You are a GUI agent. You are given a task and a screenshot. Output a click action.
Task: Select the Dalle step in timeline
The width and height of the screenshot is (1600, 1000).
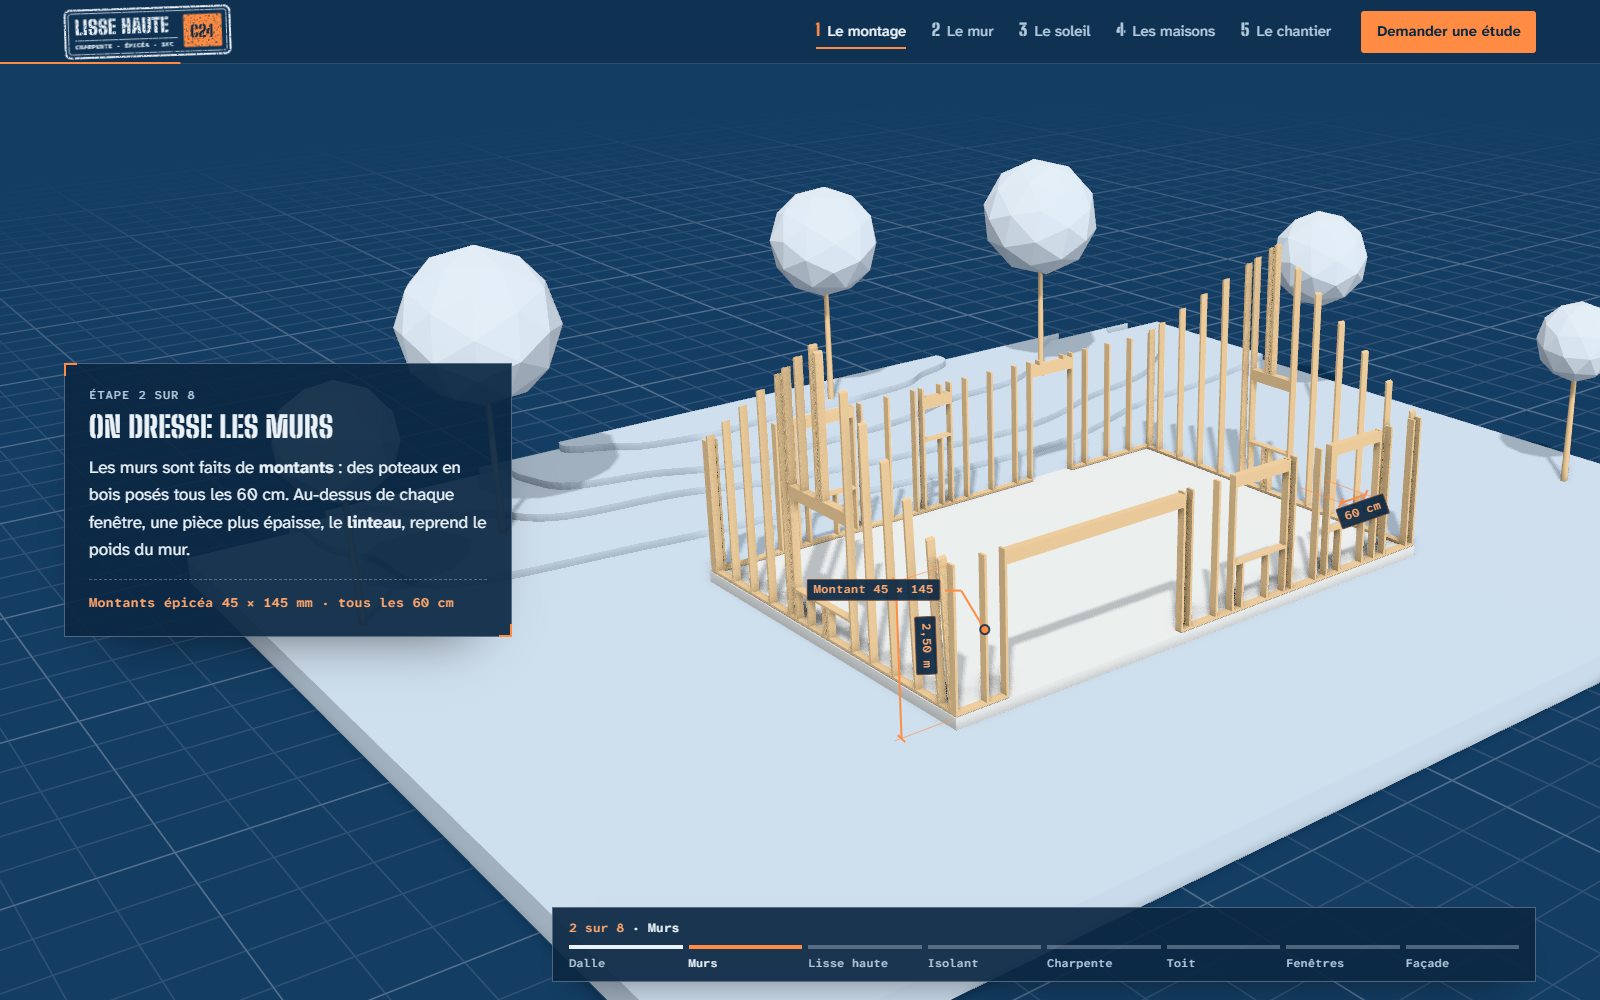point(625,958)
